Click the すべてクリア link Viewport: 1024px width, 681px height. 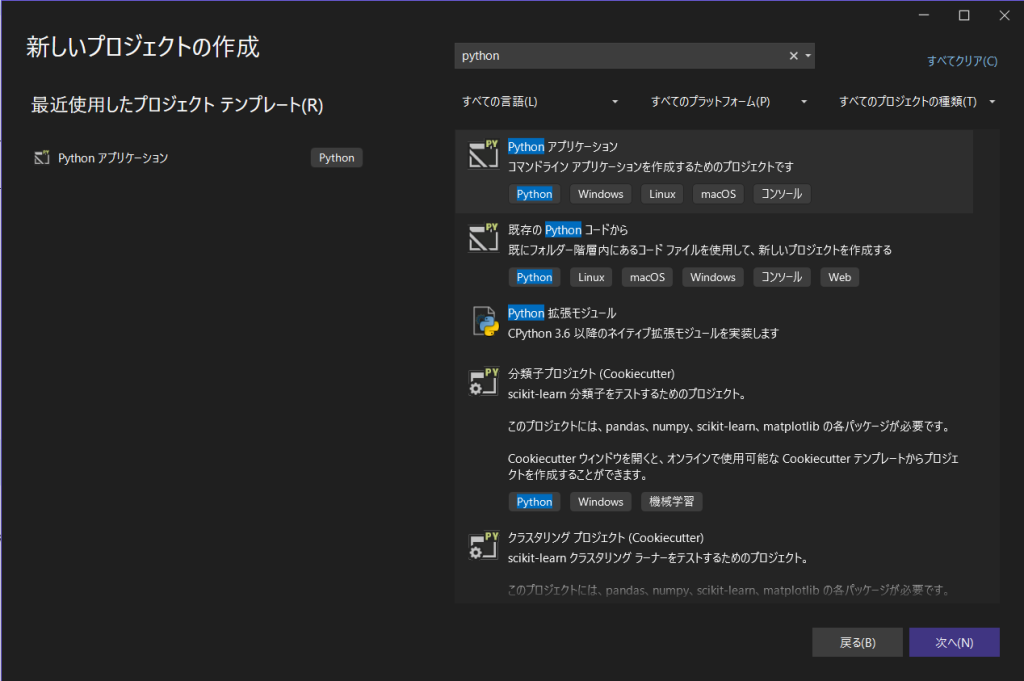coord(961,61)
